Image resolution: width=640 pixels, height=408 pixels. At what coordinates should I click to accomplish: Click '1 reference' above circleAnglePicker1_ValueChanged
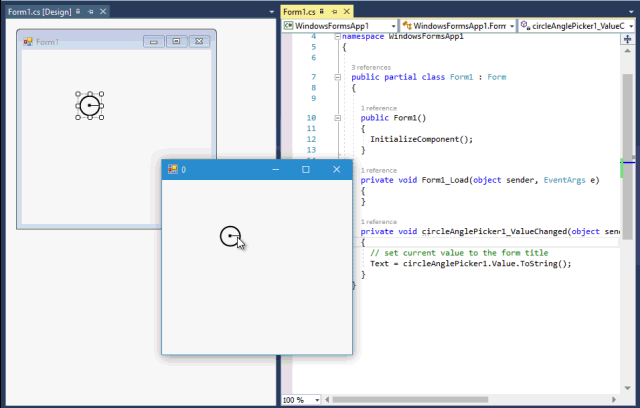(x=379, y=222)
